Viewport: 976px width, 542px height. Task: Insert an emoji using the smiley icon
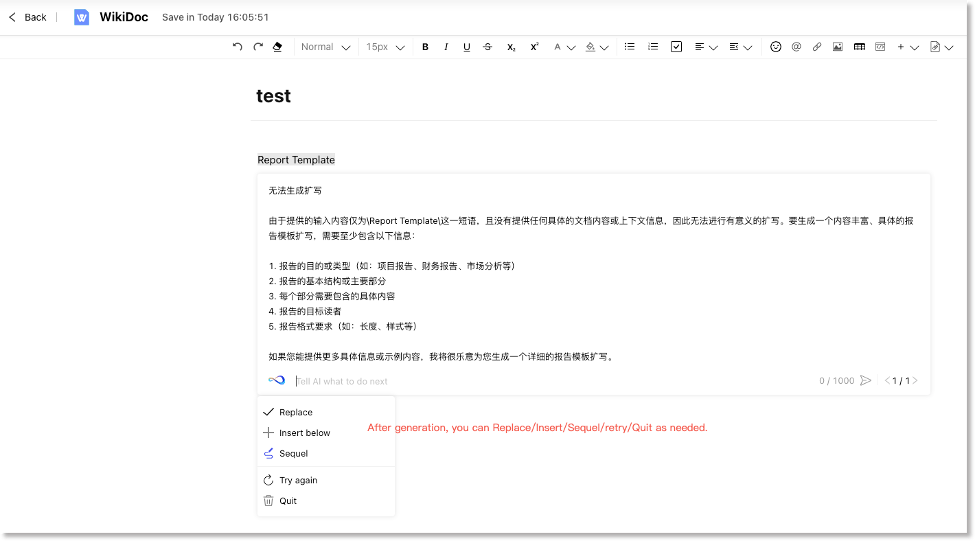tap(775, 47)
